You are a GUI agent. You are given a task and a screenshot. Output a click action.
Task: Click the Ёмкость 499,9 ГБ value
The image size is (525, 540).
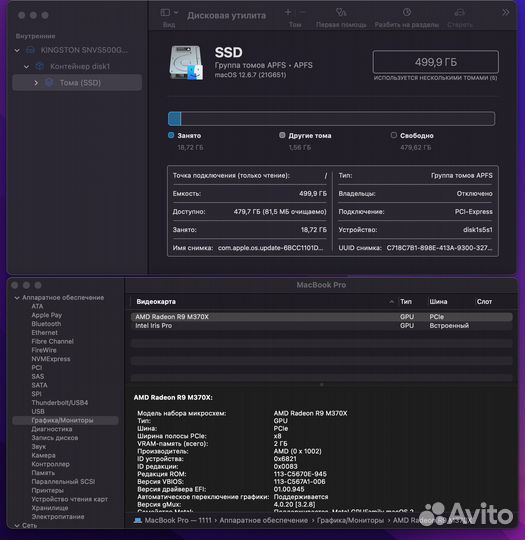313,194
